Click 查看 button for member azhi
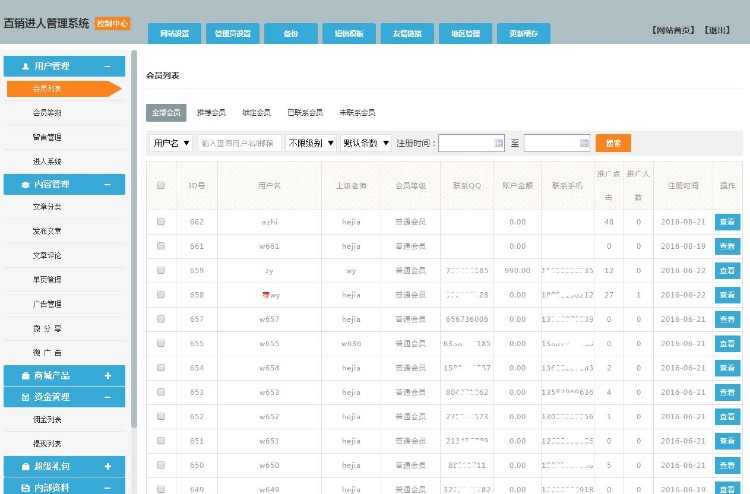The image size is (750, 494). tap(728, 222)
